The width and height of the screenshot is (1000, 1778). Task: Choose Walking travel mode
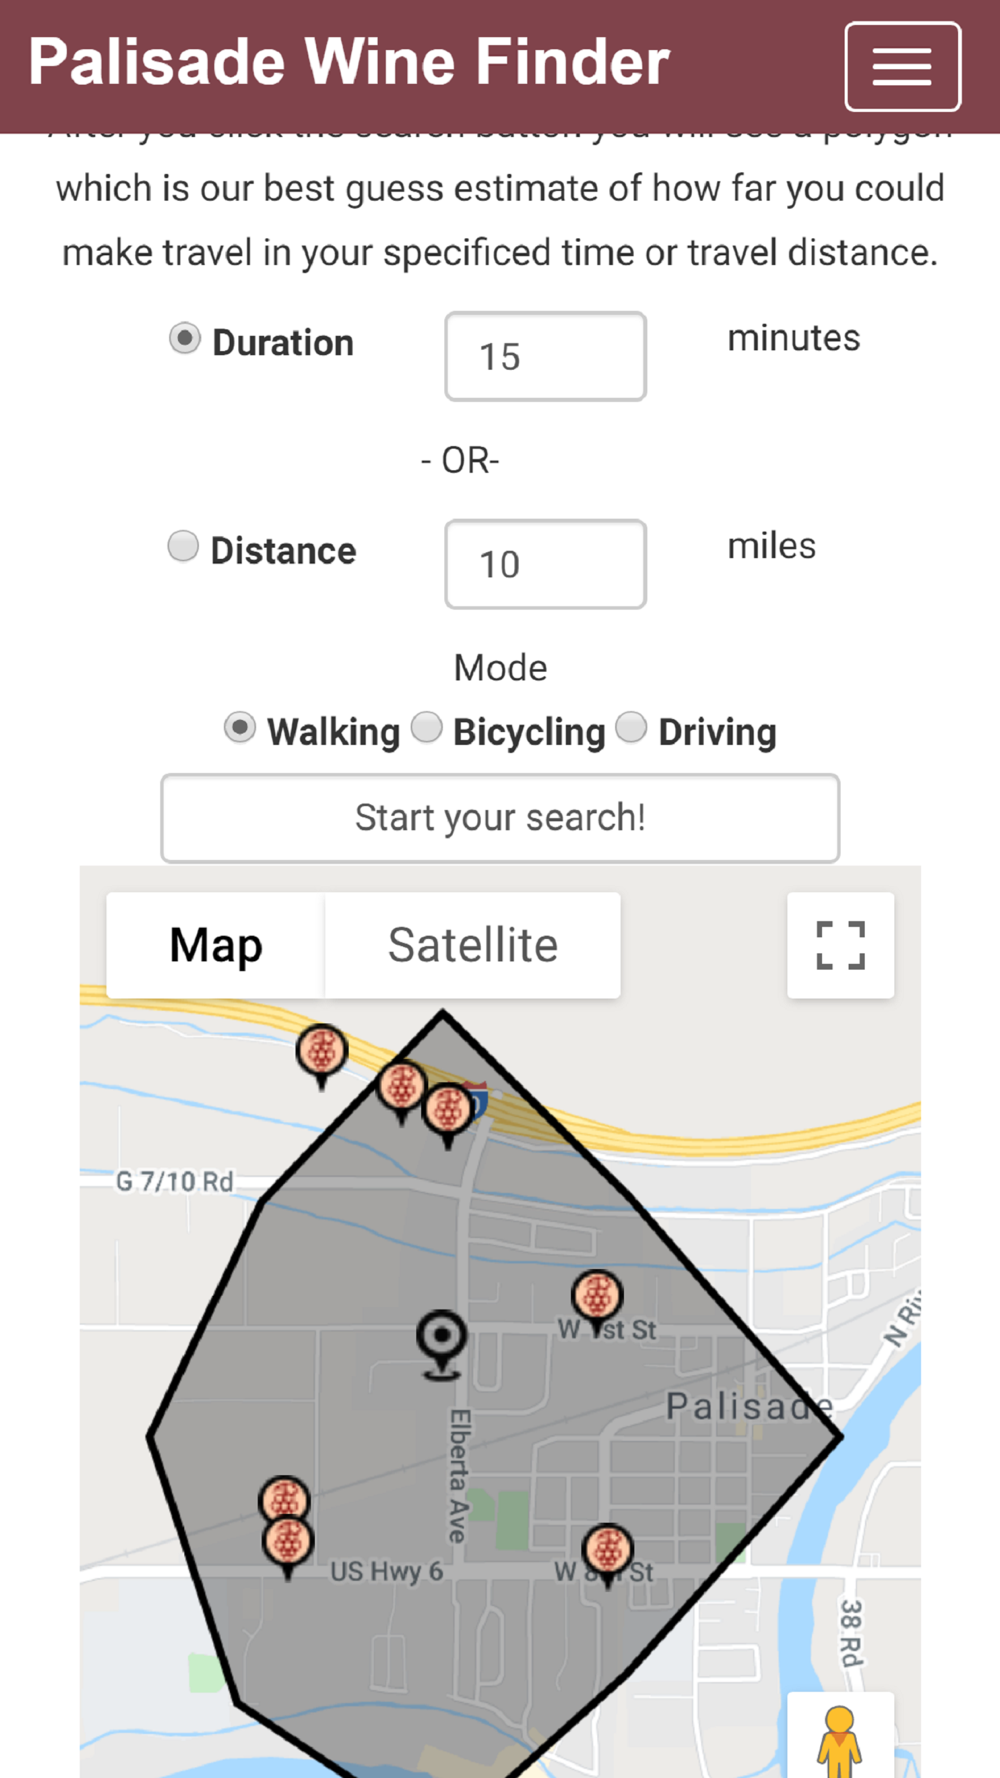[x=239, y=728]
